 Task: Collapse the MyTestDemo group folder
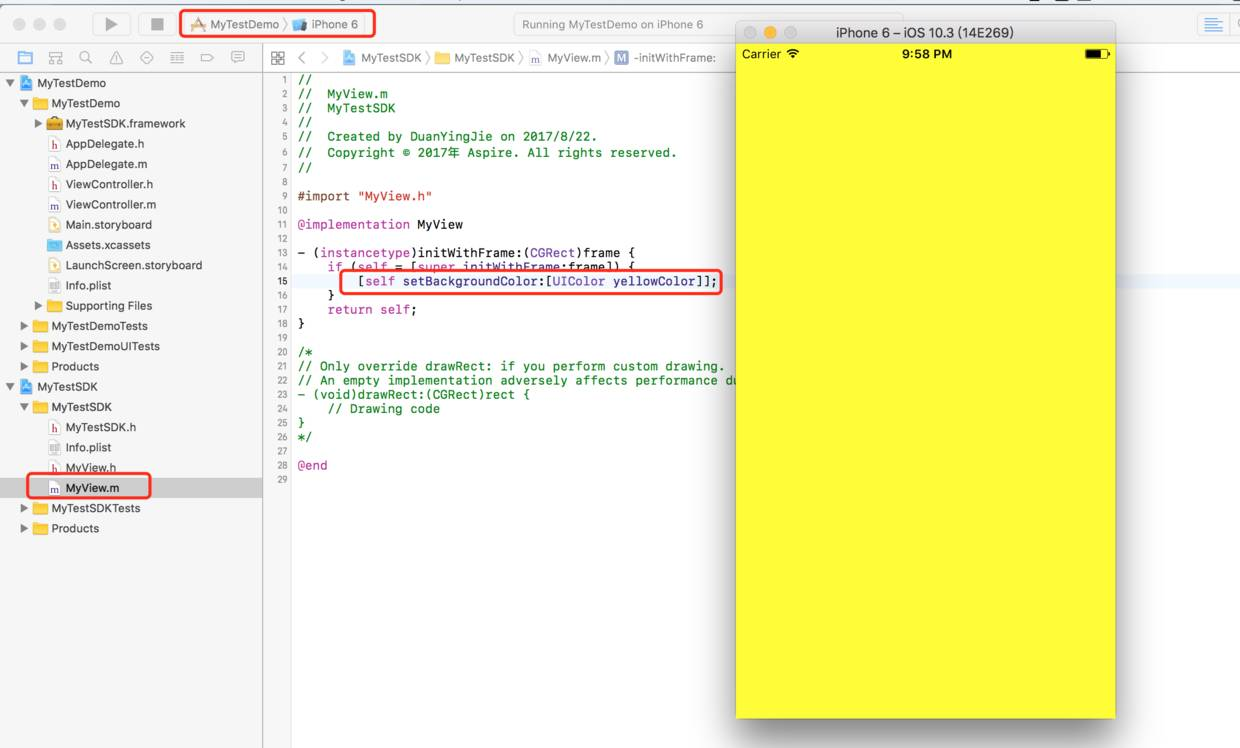click(24, 103)
